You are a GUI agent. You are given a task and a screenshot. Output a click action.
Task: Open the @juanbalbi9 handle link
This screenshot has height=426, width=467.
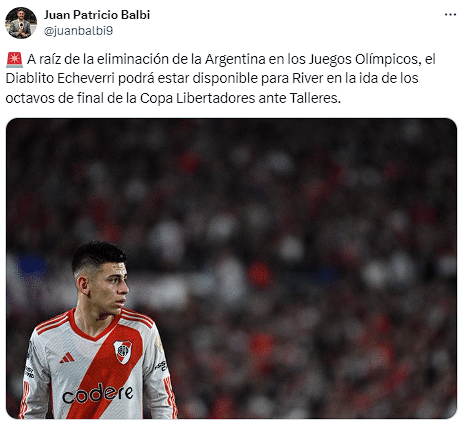point(79,31)
